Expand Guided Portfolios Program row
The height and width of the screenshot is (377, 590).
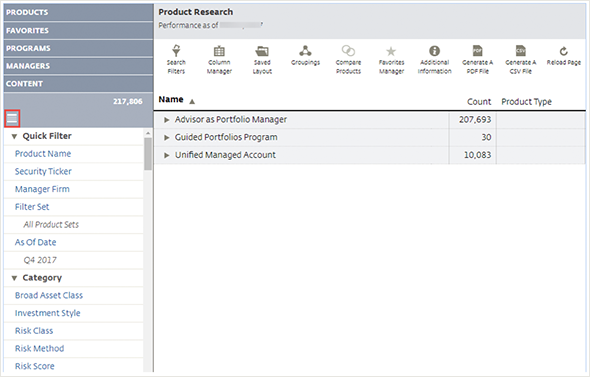(166, 137)
